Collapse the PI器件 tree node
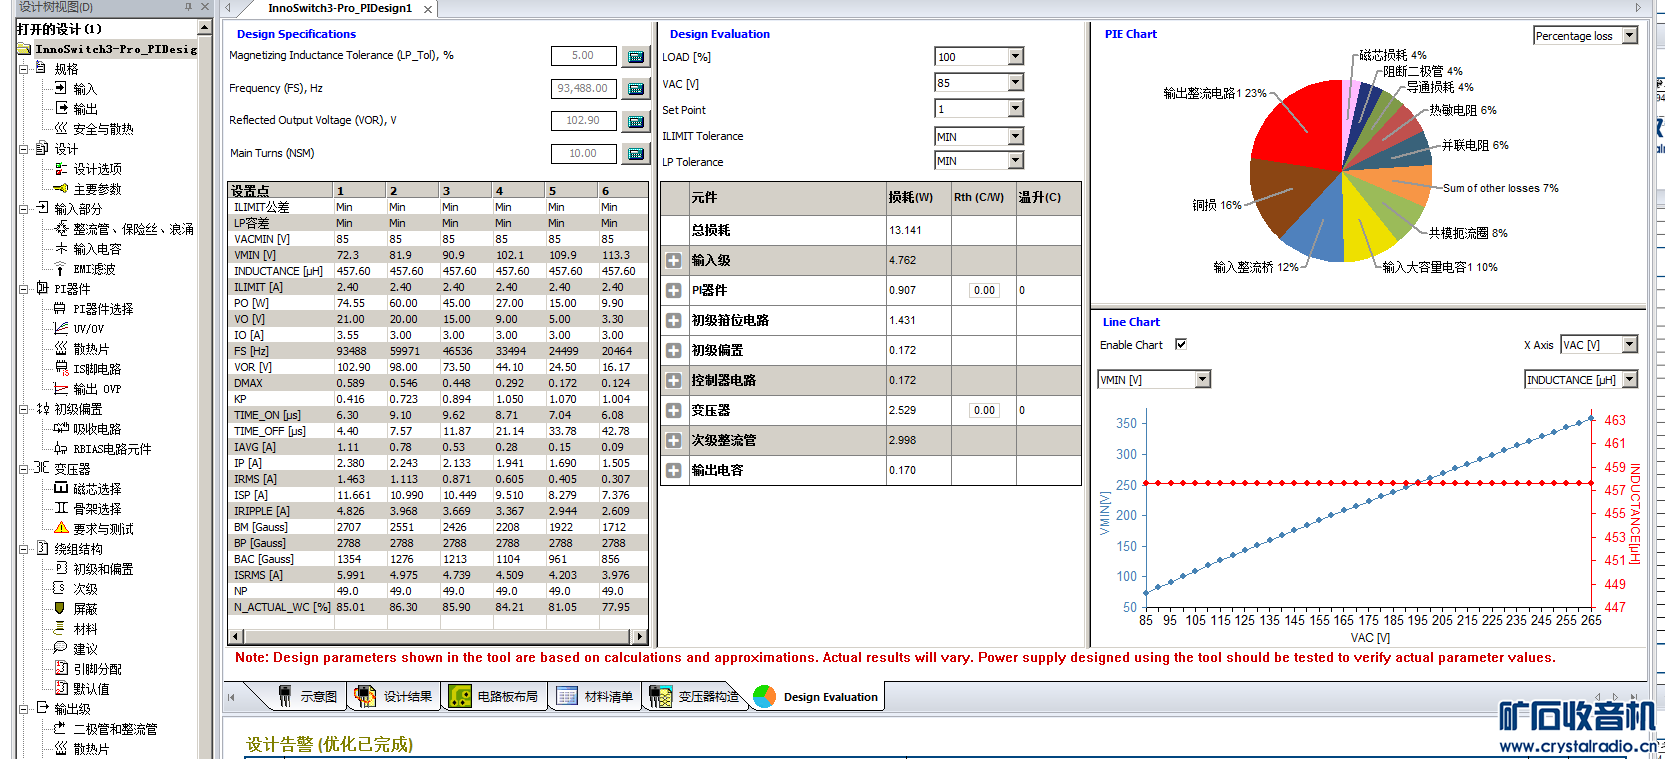The width and height of the screenshot is (1665, 759). 23,289
